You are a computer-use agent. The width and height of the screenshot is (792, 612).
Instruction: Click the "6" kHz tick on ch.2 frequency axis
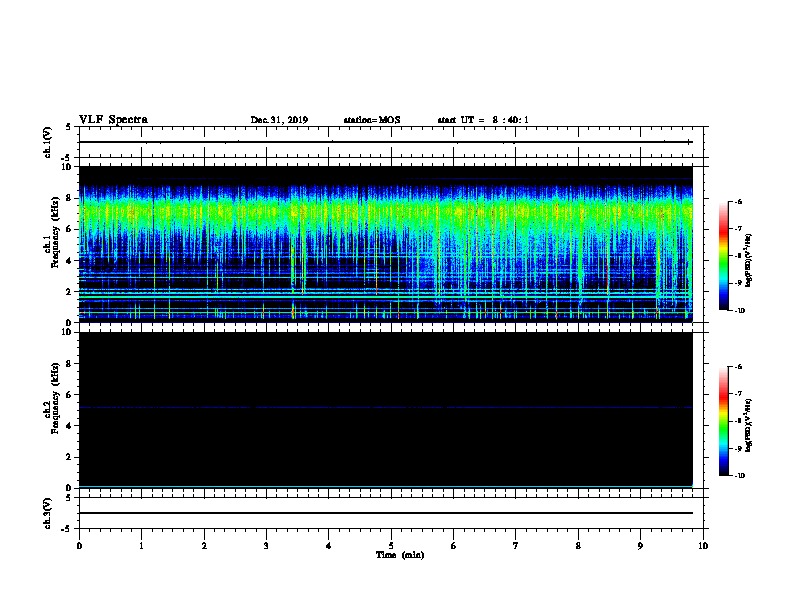[x=69, y=394]
